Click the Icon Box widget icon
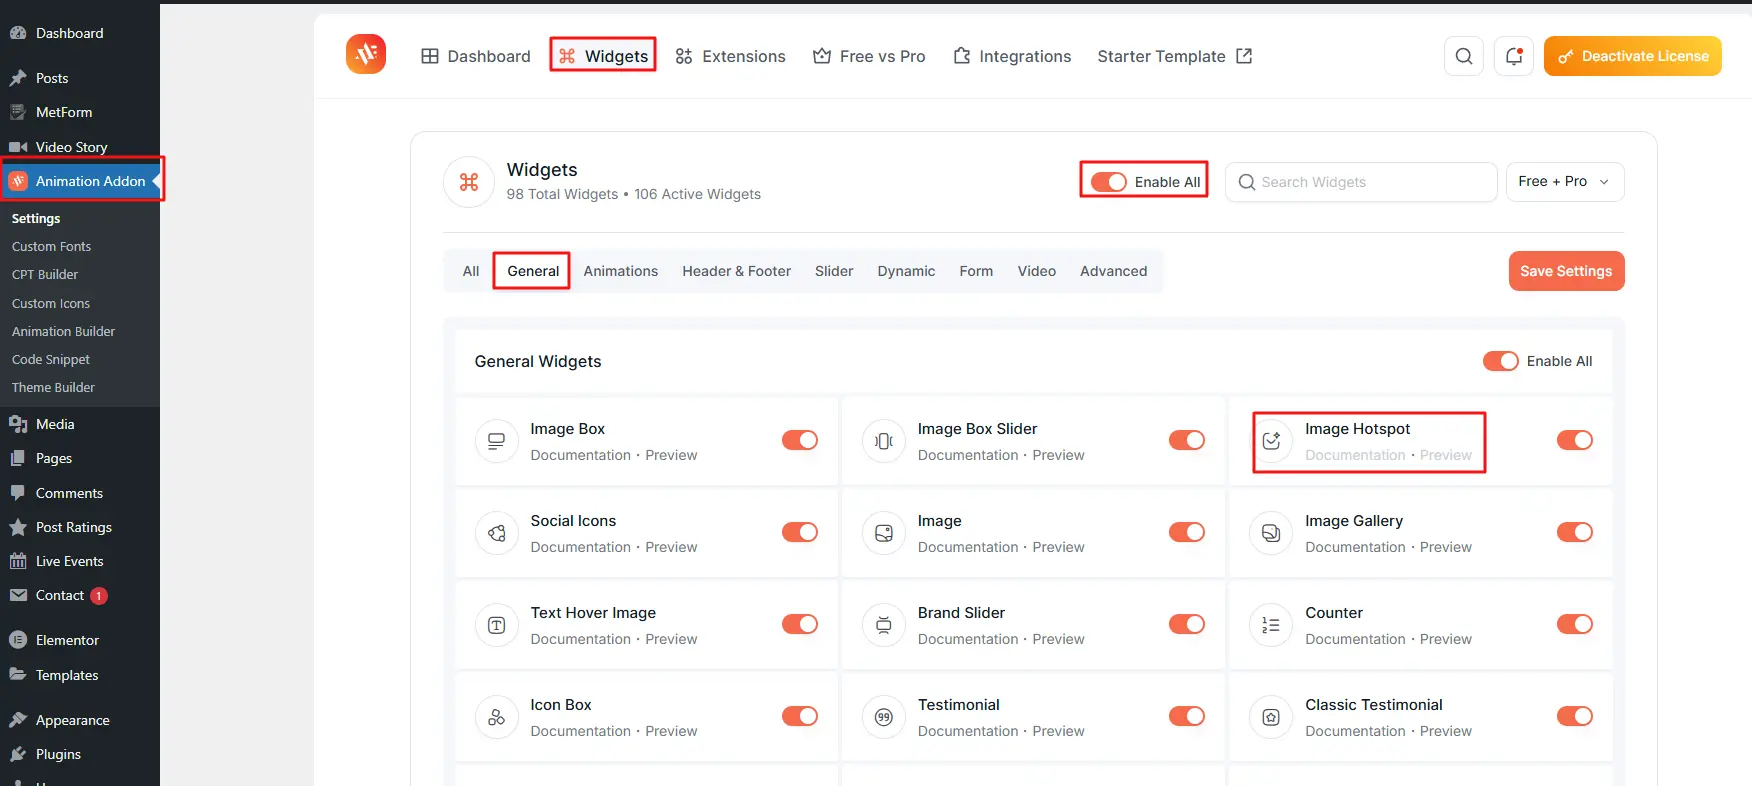1752x786 pixels. tap(497, 717)
